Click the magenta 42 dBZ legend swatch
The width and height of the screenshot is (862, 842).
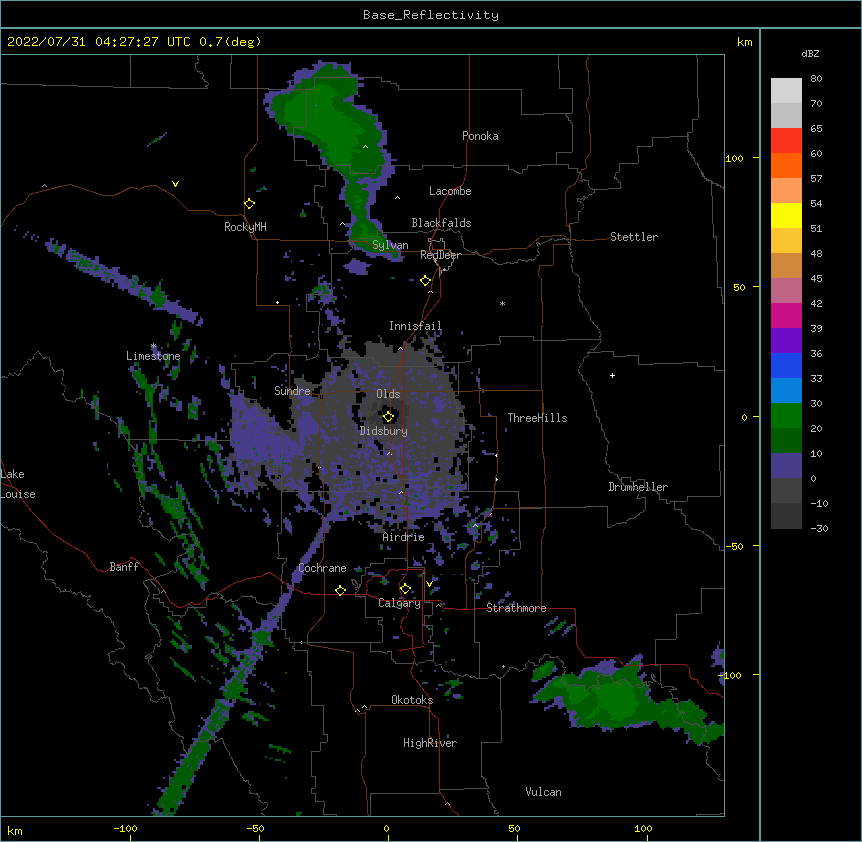tap(786, 315)
